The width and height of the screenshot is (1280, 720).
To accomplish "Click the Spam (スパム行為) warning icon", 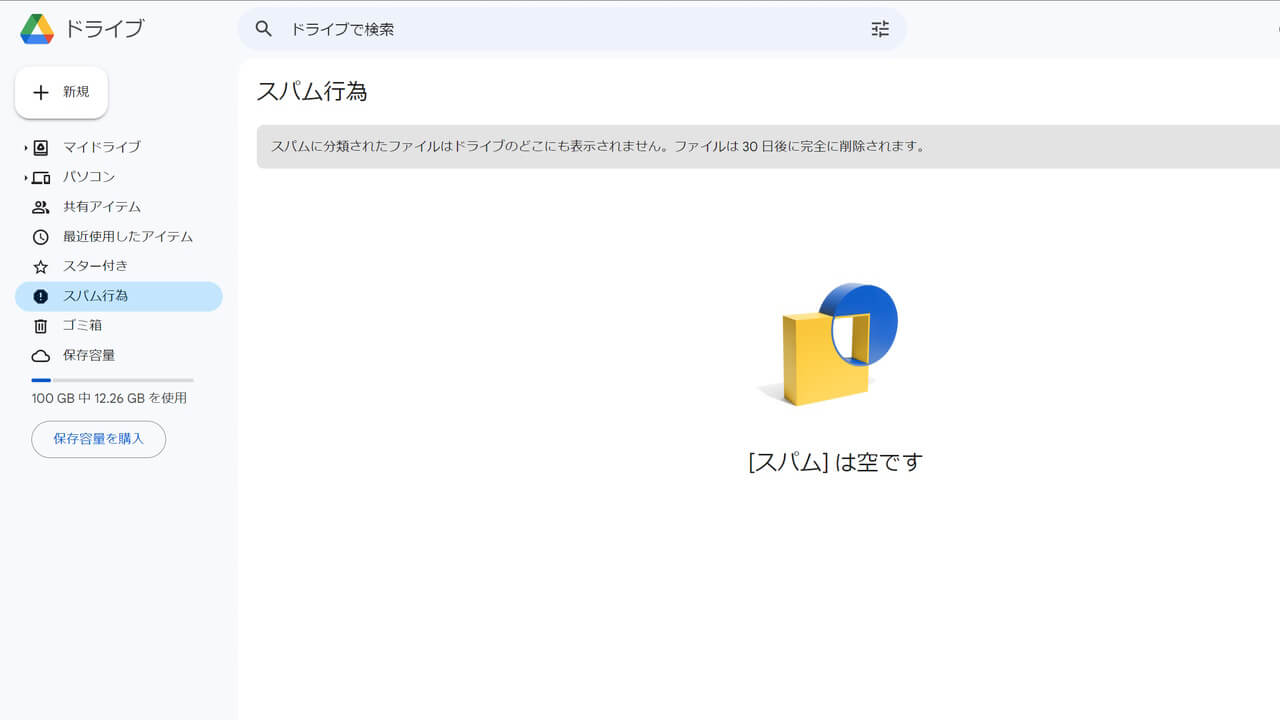I will click(39, 296).
